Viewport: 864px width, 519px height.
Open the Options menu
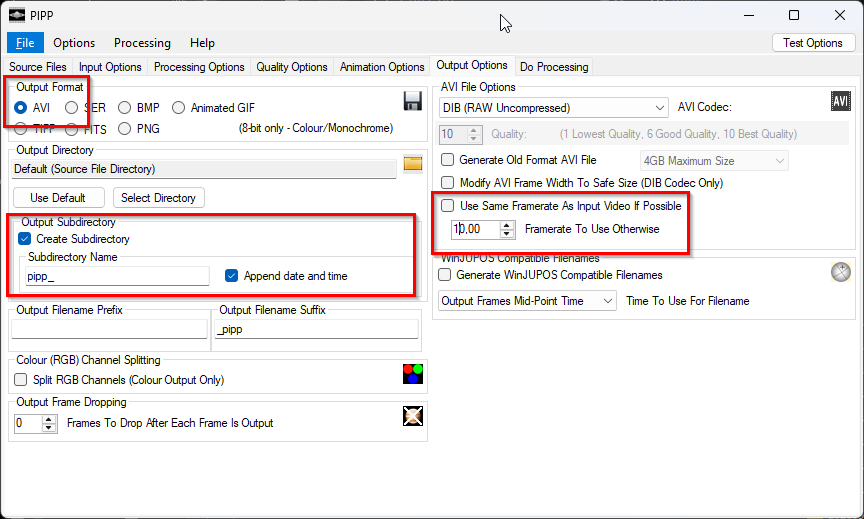[x=74, y=42]
